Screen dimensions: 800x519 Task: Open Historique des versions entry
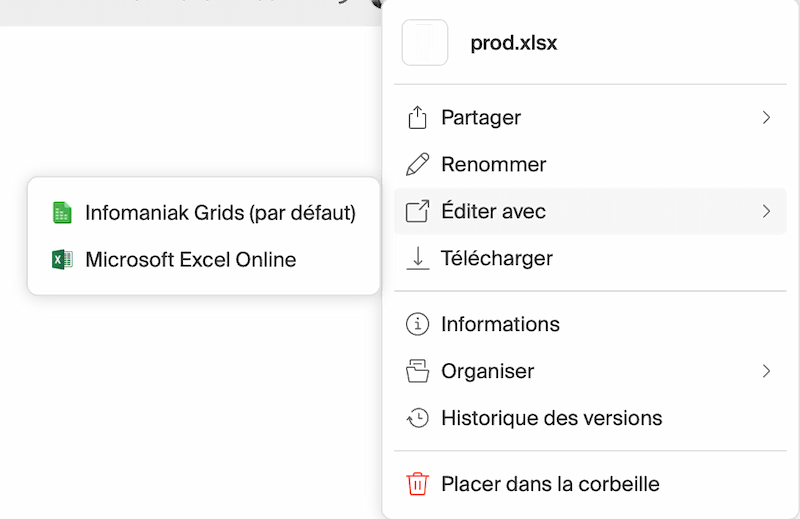[x=551, y=417]
